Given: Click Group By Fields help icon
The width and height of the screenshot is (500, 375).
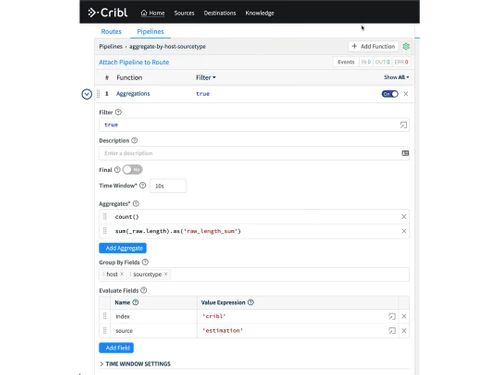Looking at the screenshot, I should click(145, 262).
